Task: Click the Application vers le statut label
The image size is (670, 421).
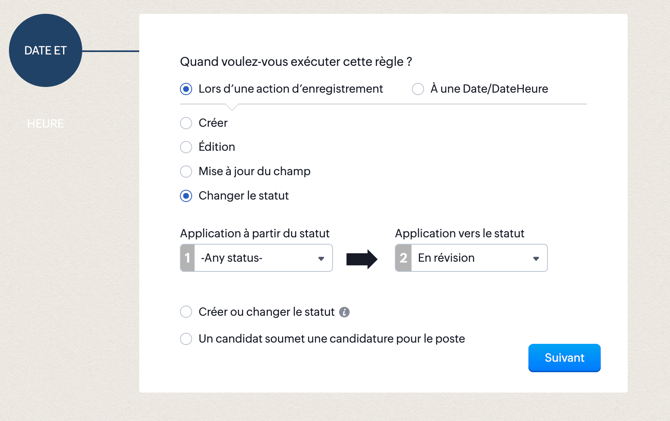Action: 459,233
